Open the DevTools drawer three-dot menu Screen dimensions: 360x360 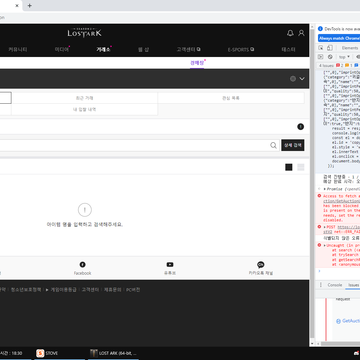321,285
